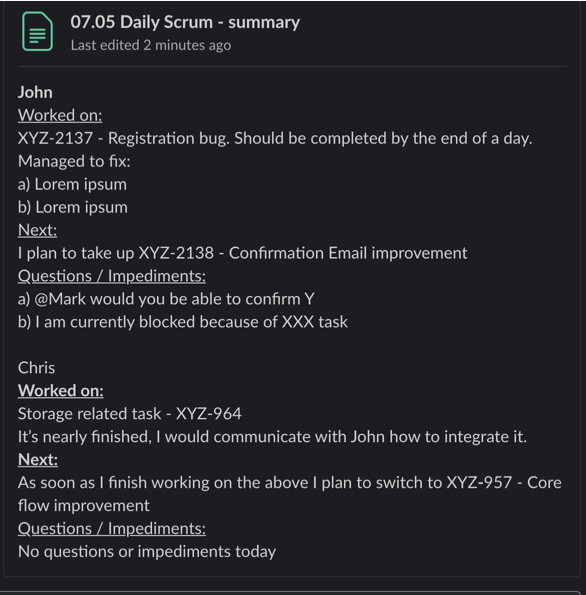Click the XYZ-2137 Registration bug line
The image size is (586, 595).
(x=275, y=139)
